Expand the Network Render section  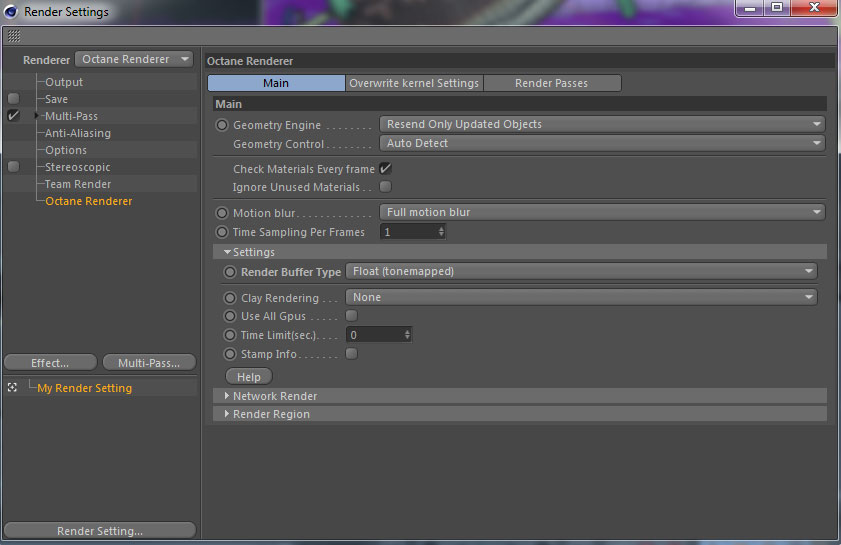coord(227,395)
